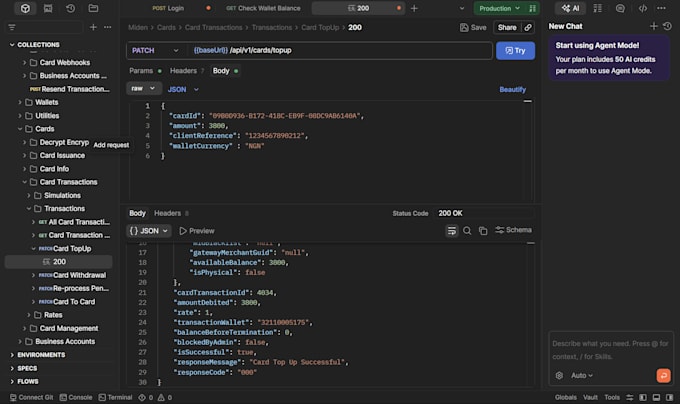Open the Auto model dropdown in chat

click(582, 375)
